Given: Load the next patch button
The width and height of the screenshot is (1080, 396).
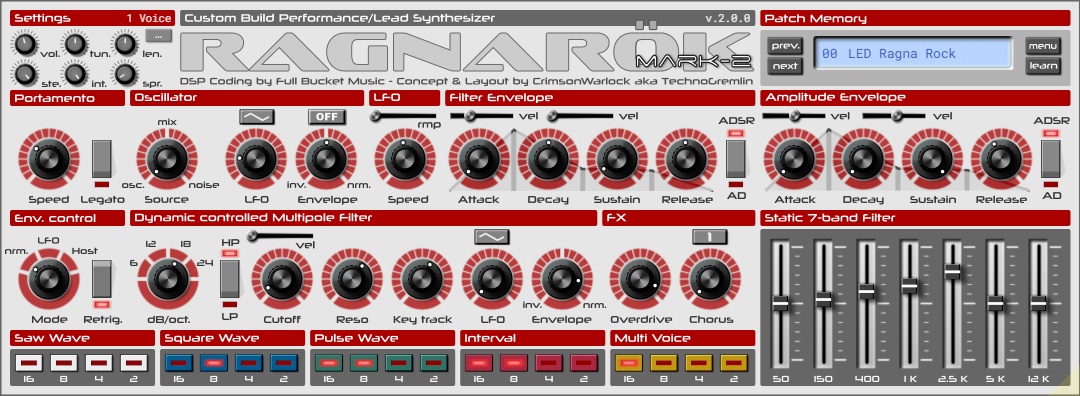Looking at the screenshot, I should [785, 67].
